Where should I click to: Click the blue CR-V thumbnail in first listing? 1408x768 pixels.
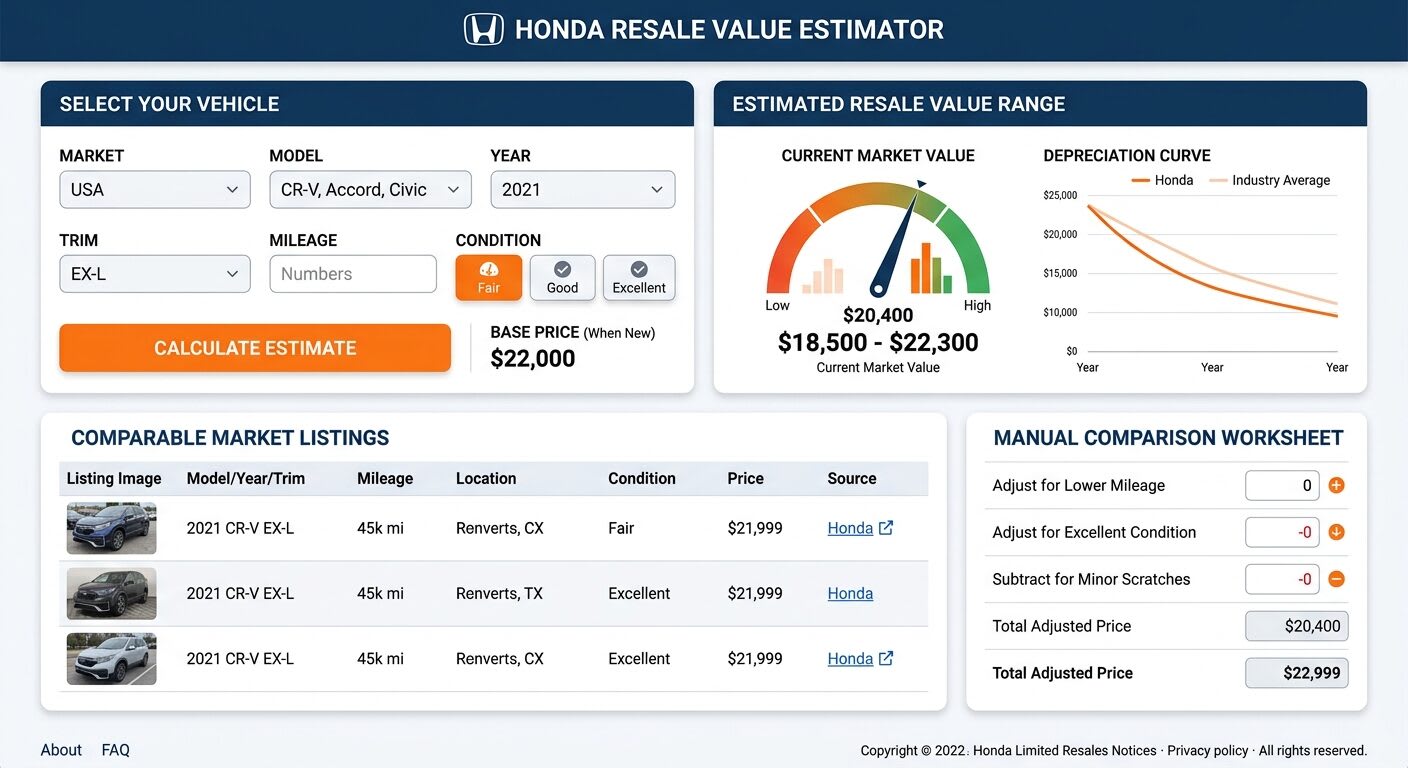(111, 528)
